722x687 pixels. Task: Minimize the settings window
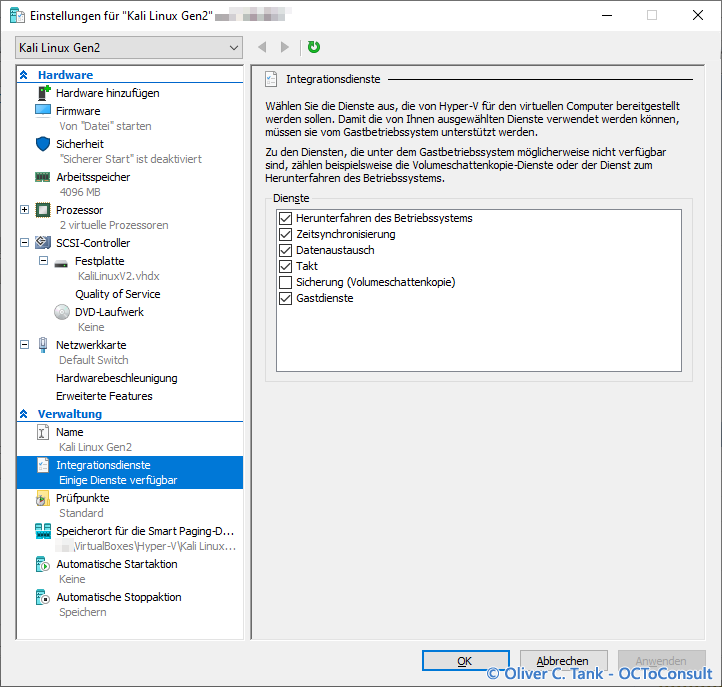607,15
